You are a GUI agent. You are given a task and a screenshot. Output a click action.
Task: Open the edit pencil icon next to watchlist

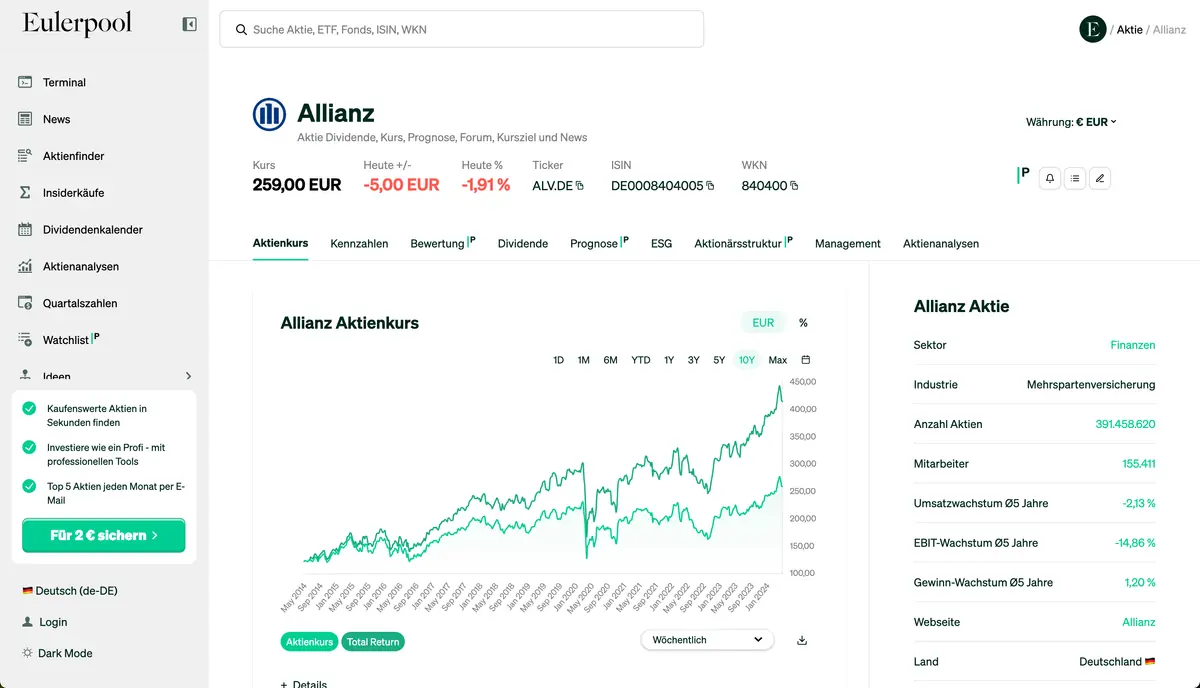click(x=1099, y=178)
